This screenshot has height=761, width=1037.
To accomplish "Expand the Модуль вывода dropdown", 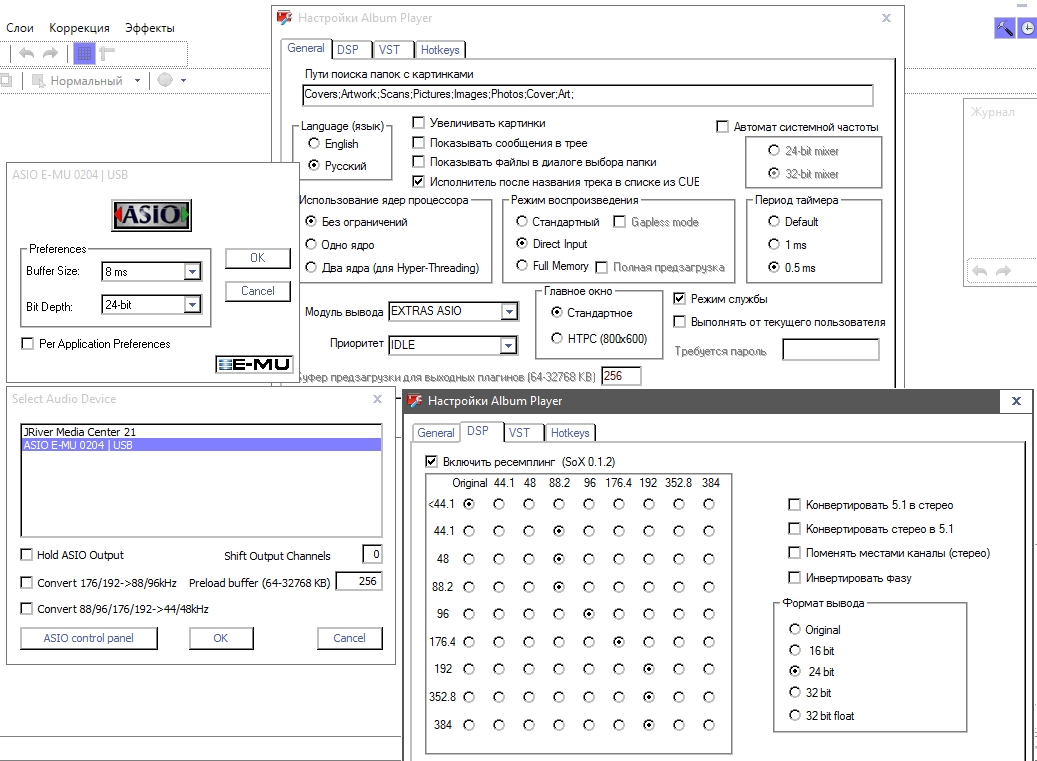I will [x=509, y=311].
